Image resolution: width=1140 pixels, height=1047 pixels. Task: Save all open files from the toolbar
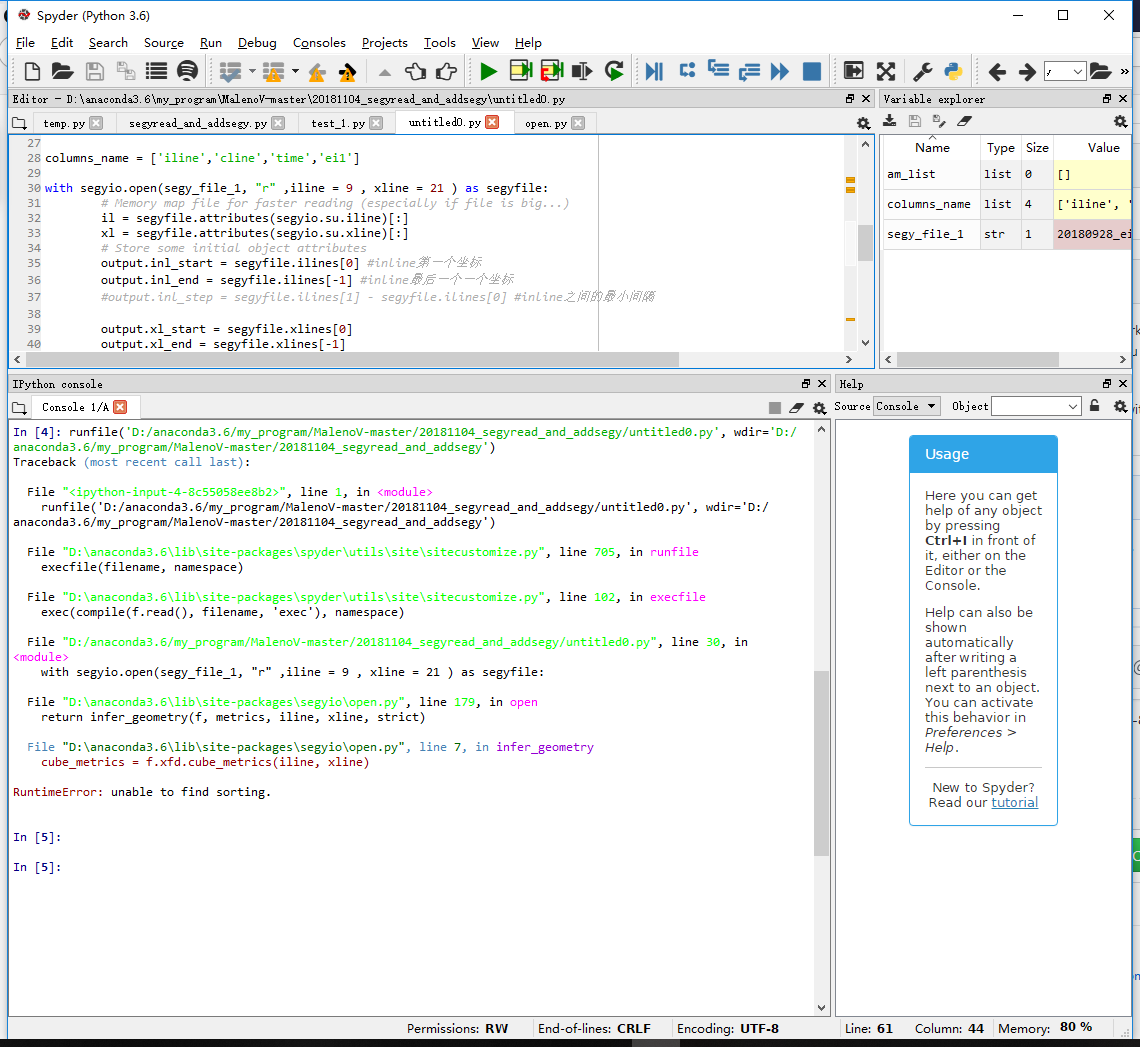coord(124,71)
